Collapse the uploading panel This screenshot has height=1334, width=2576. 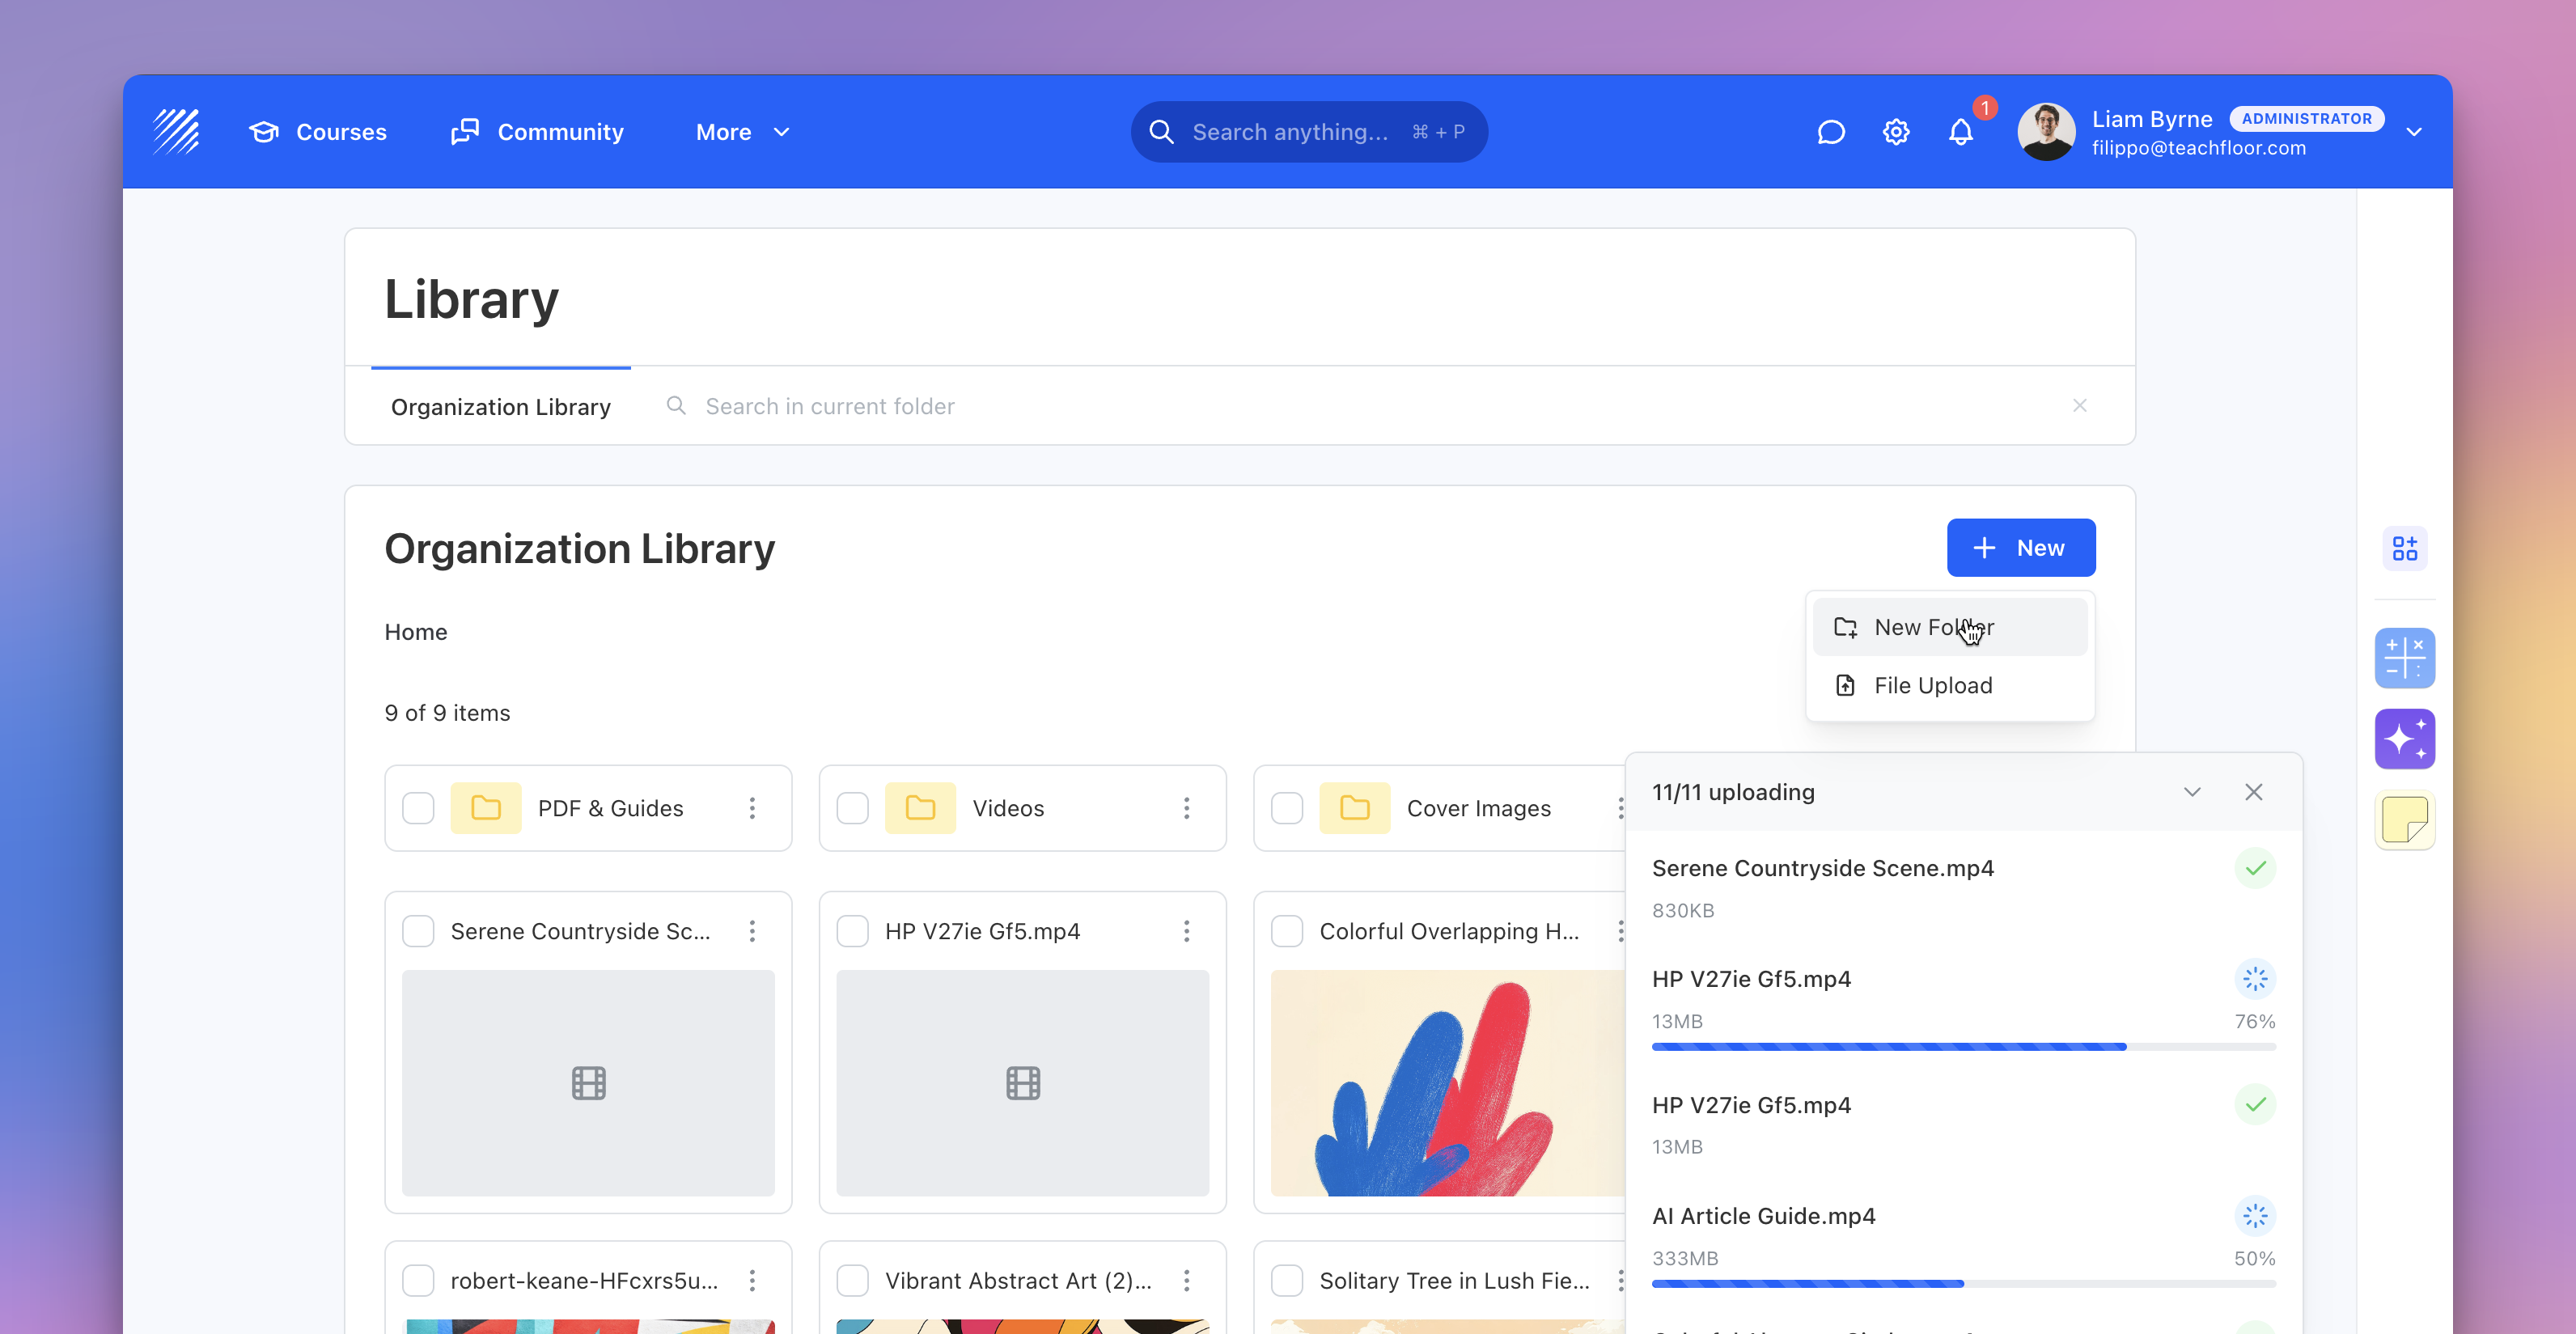coord(2191,792)
